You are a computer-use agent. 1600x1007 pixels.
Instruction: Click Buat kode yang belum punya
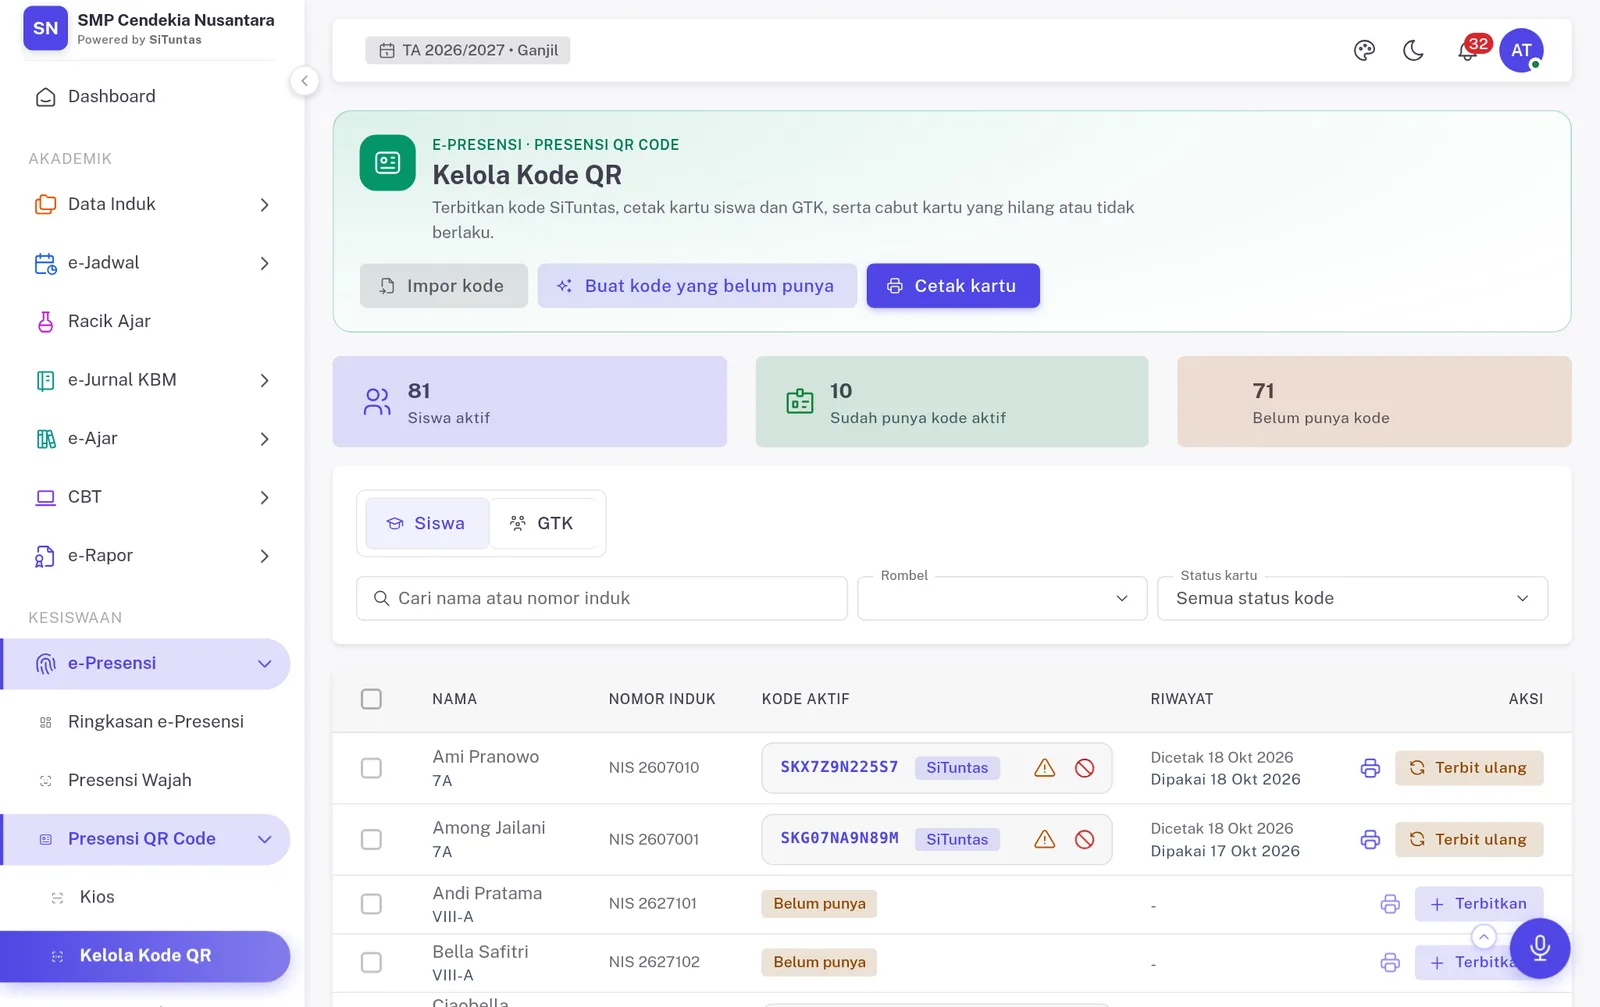tap(697, 286)
